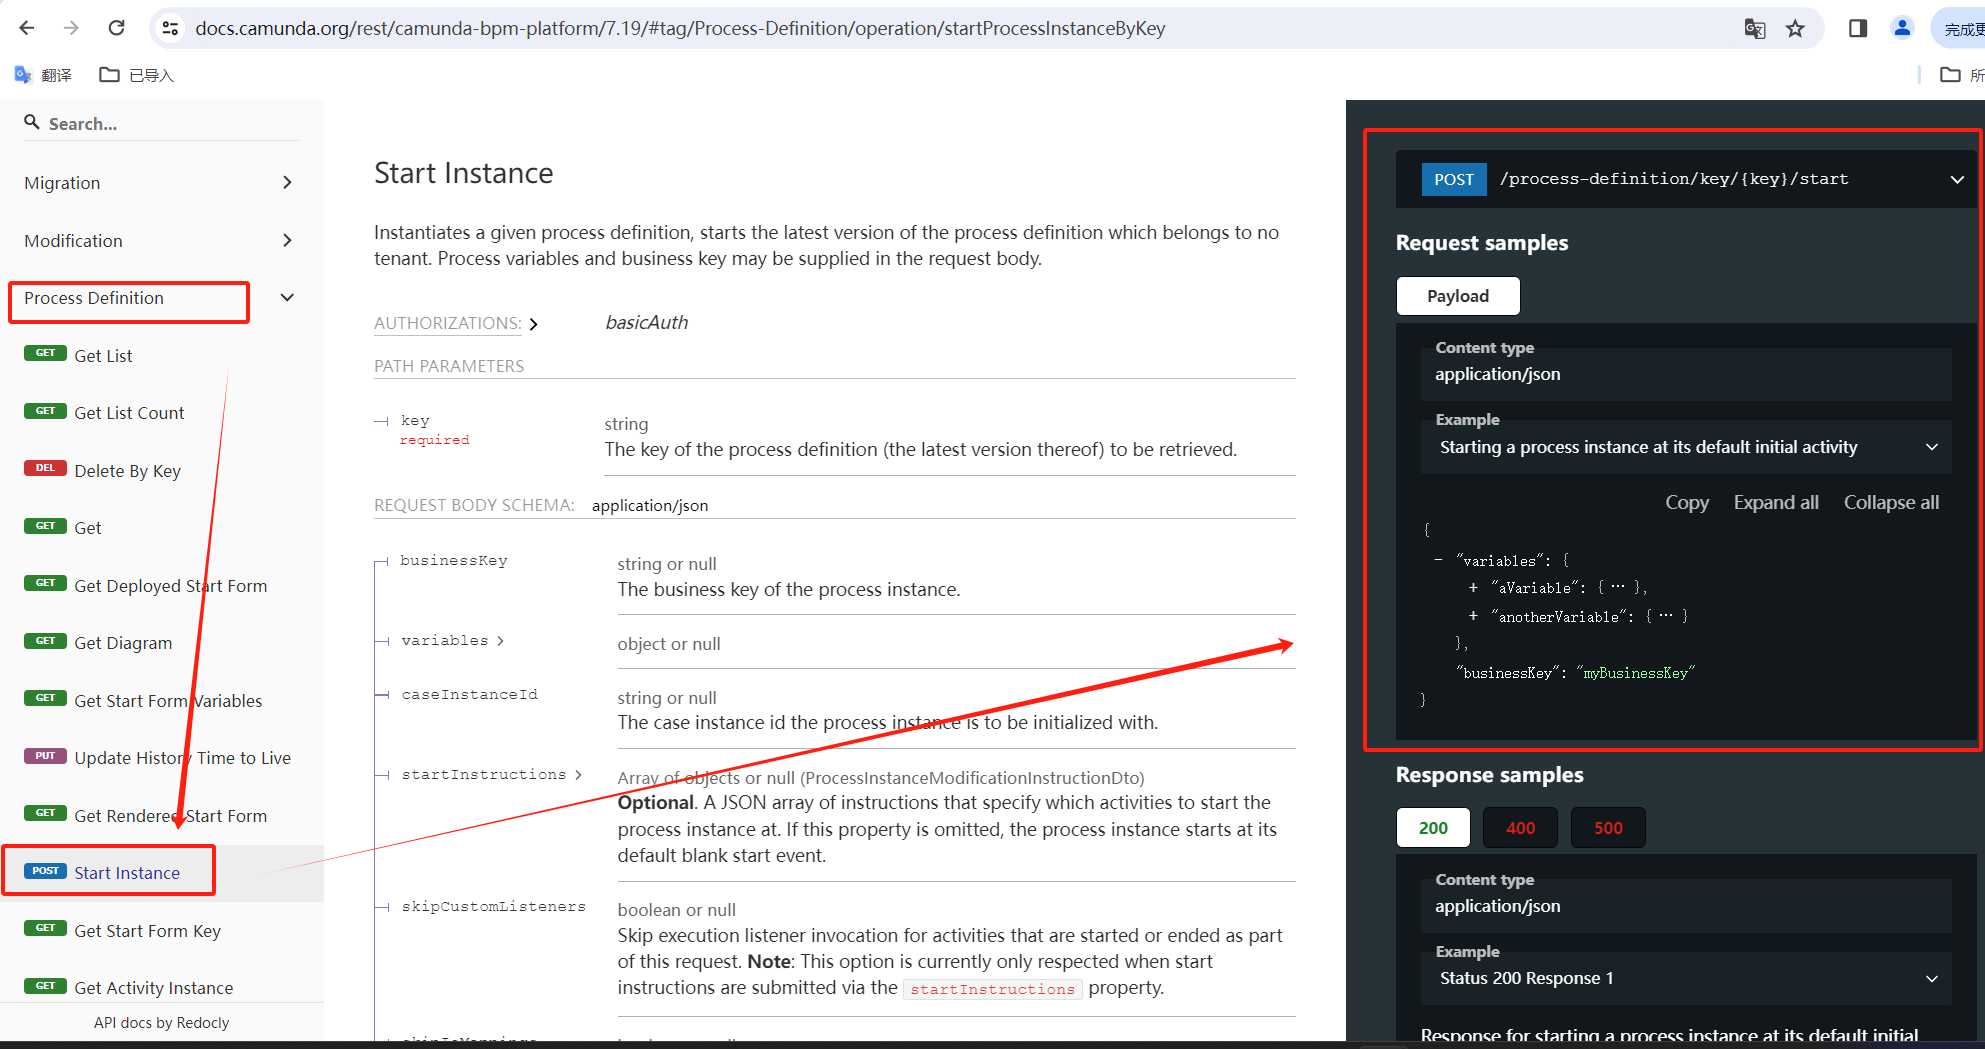Open the translate page icon in address bar
This screenshot has height=1049, width=1985.
point(1754,28)
